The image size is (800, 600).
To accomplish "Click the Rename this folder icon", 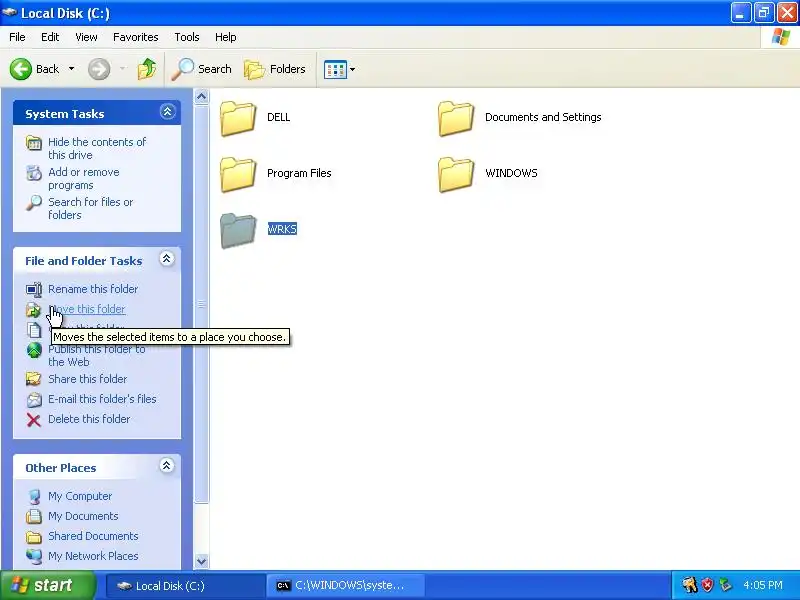I will 34,290.
